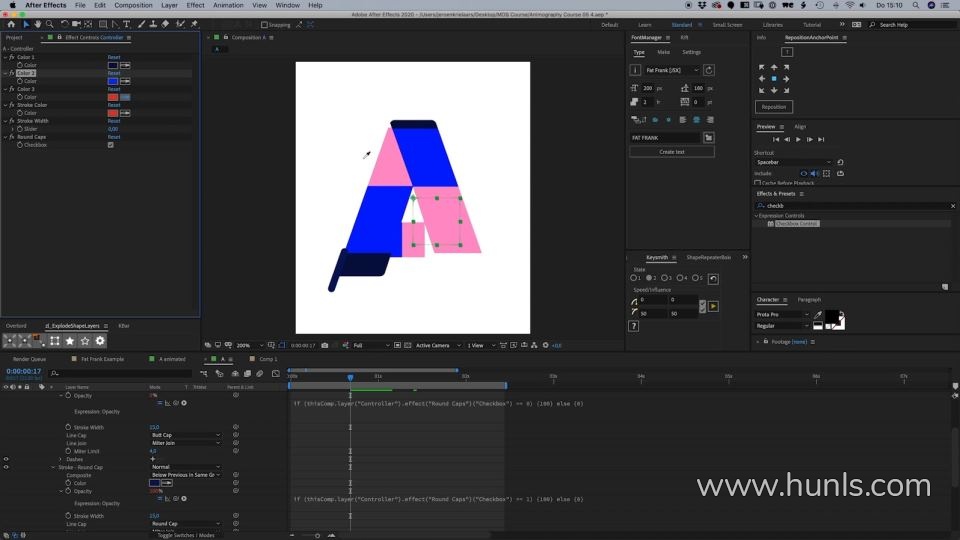The width and height of the screenshot is (960, 540).
Task: Click the Home icon in toolbar
Action: pyautogui.click(x=10, y=24)
